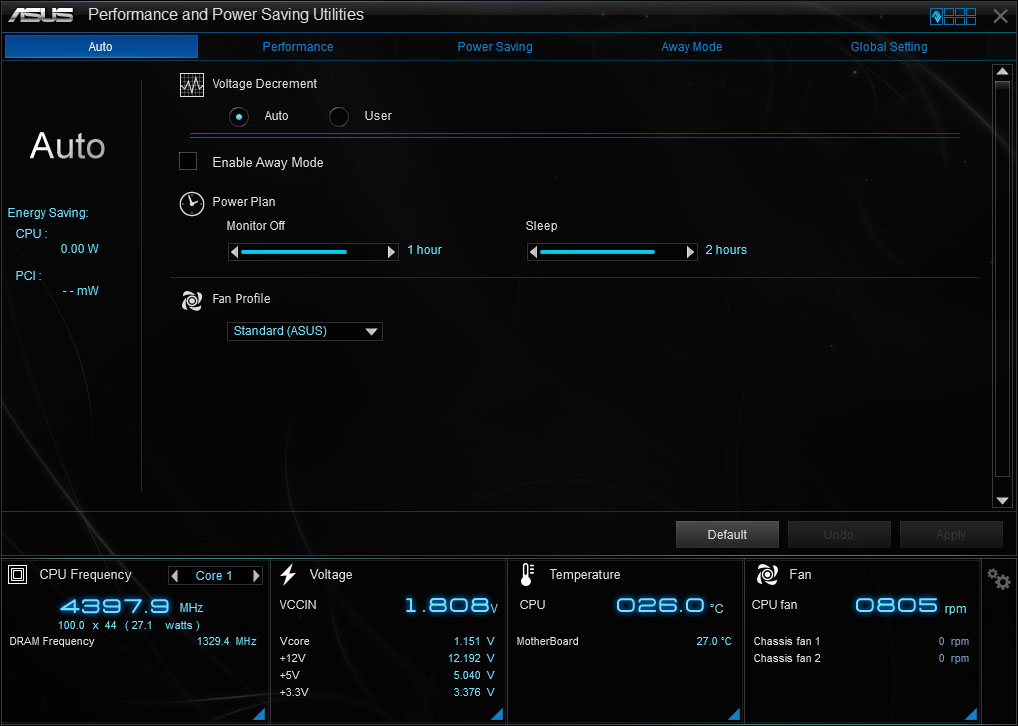Click the Undo button
Screen dimensions: 1018x726
839,534
